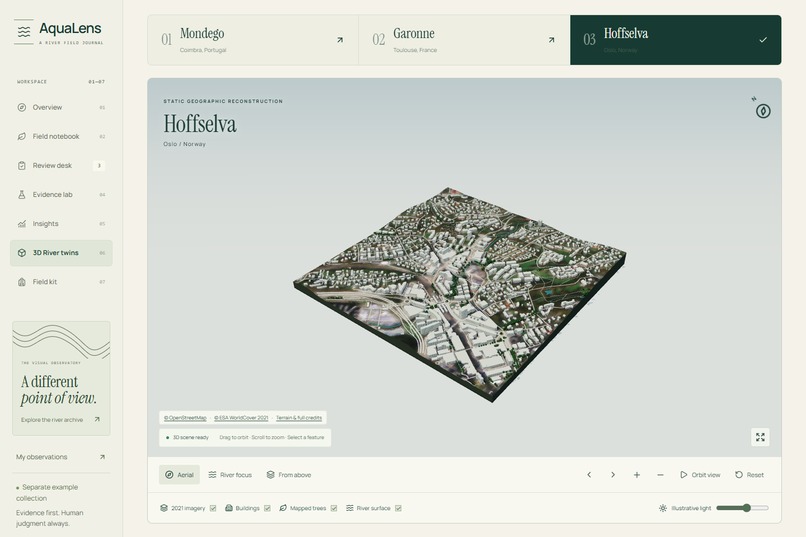Image resolution: width=806 pixels, height=537 pixels.
Task: Click the 3D scene ready status
Action: tap(188, 437)
